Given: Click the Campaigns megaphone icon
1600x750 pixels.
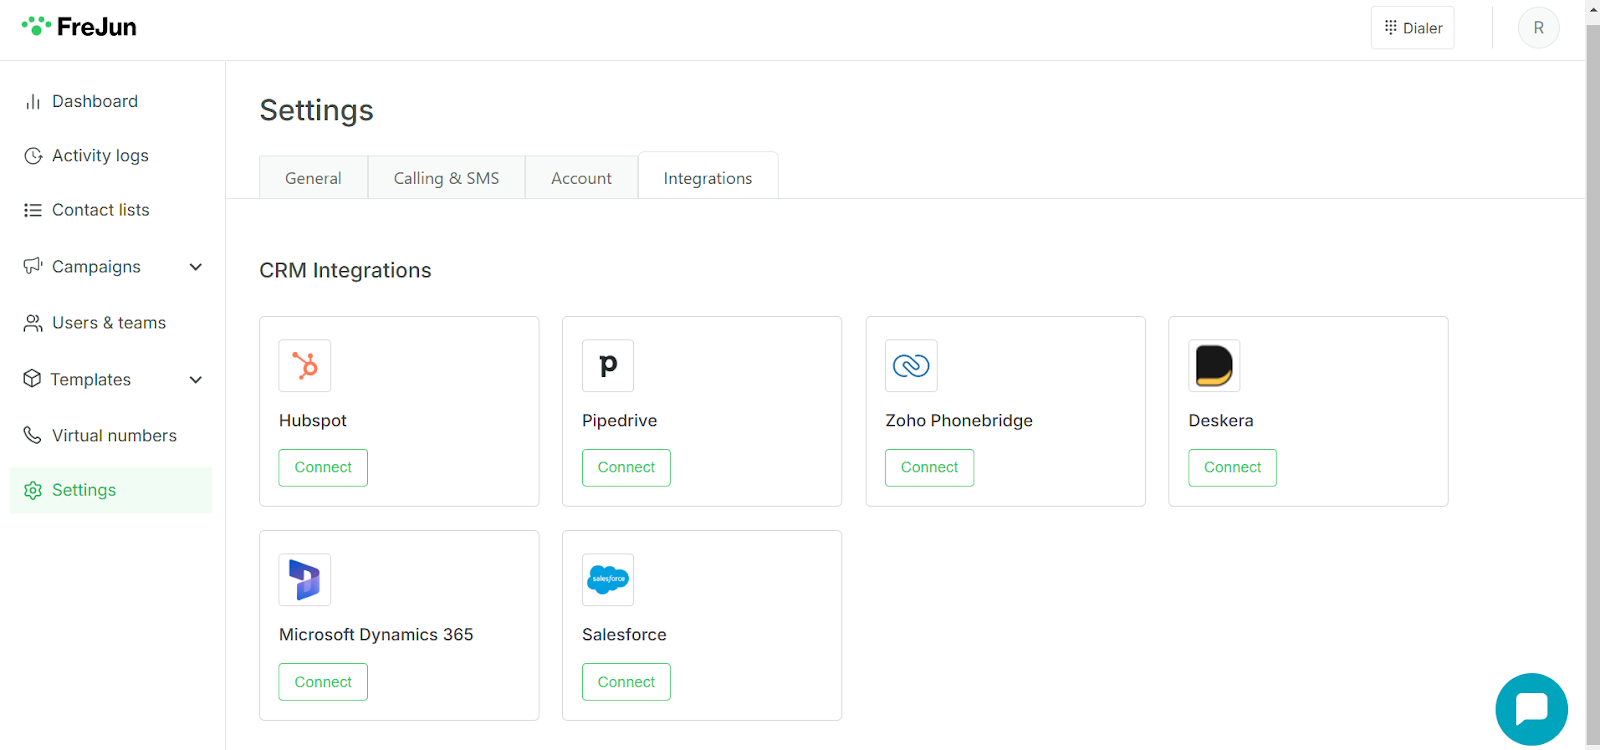Looking at the screenshot, I should (x=33, y=266).
